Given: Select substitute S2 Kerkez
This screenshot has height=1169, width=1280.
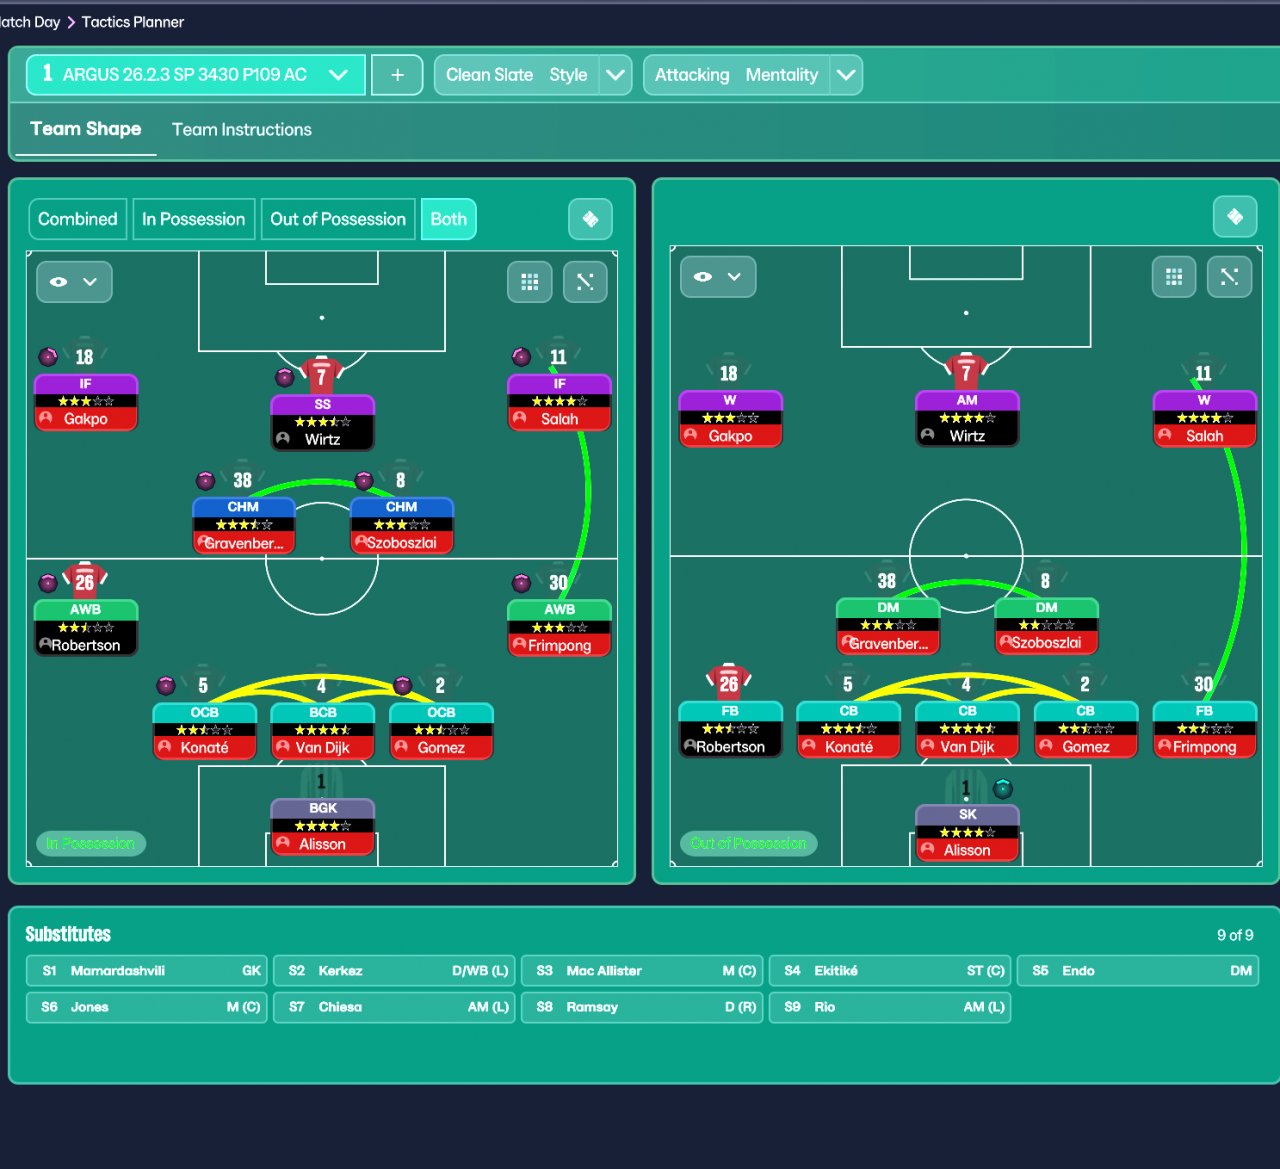Looking at the screenshot, I should coord(395,971).
